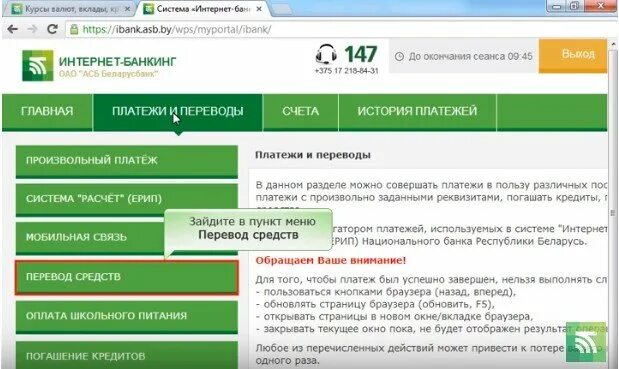Open the ИСТОРИЯ ПЛАТЕЖЕЙ menu tab
This screenshot has height=369, width=619.
[417, 111]
